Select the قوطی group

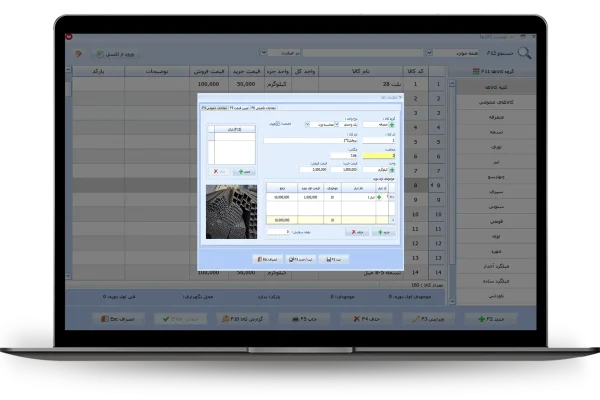496,221
